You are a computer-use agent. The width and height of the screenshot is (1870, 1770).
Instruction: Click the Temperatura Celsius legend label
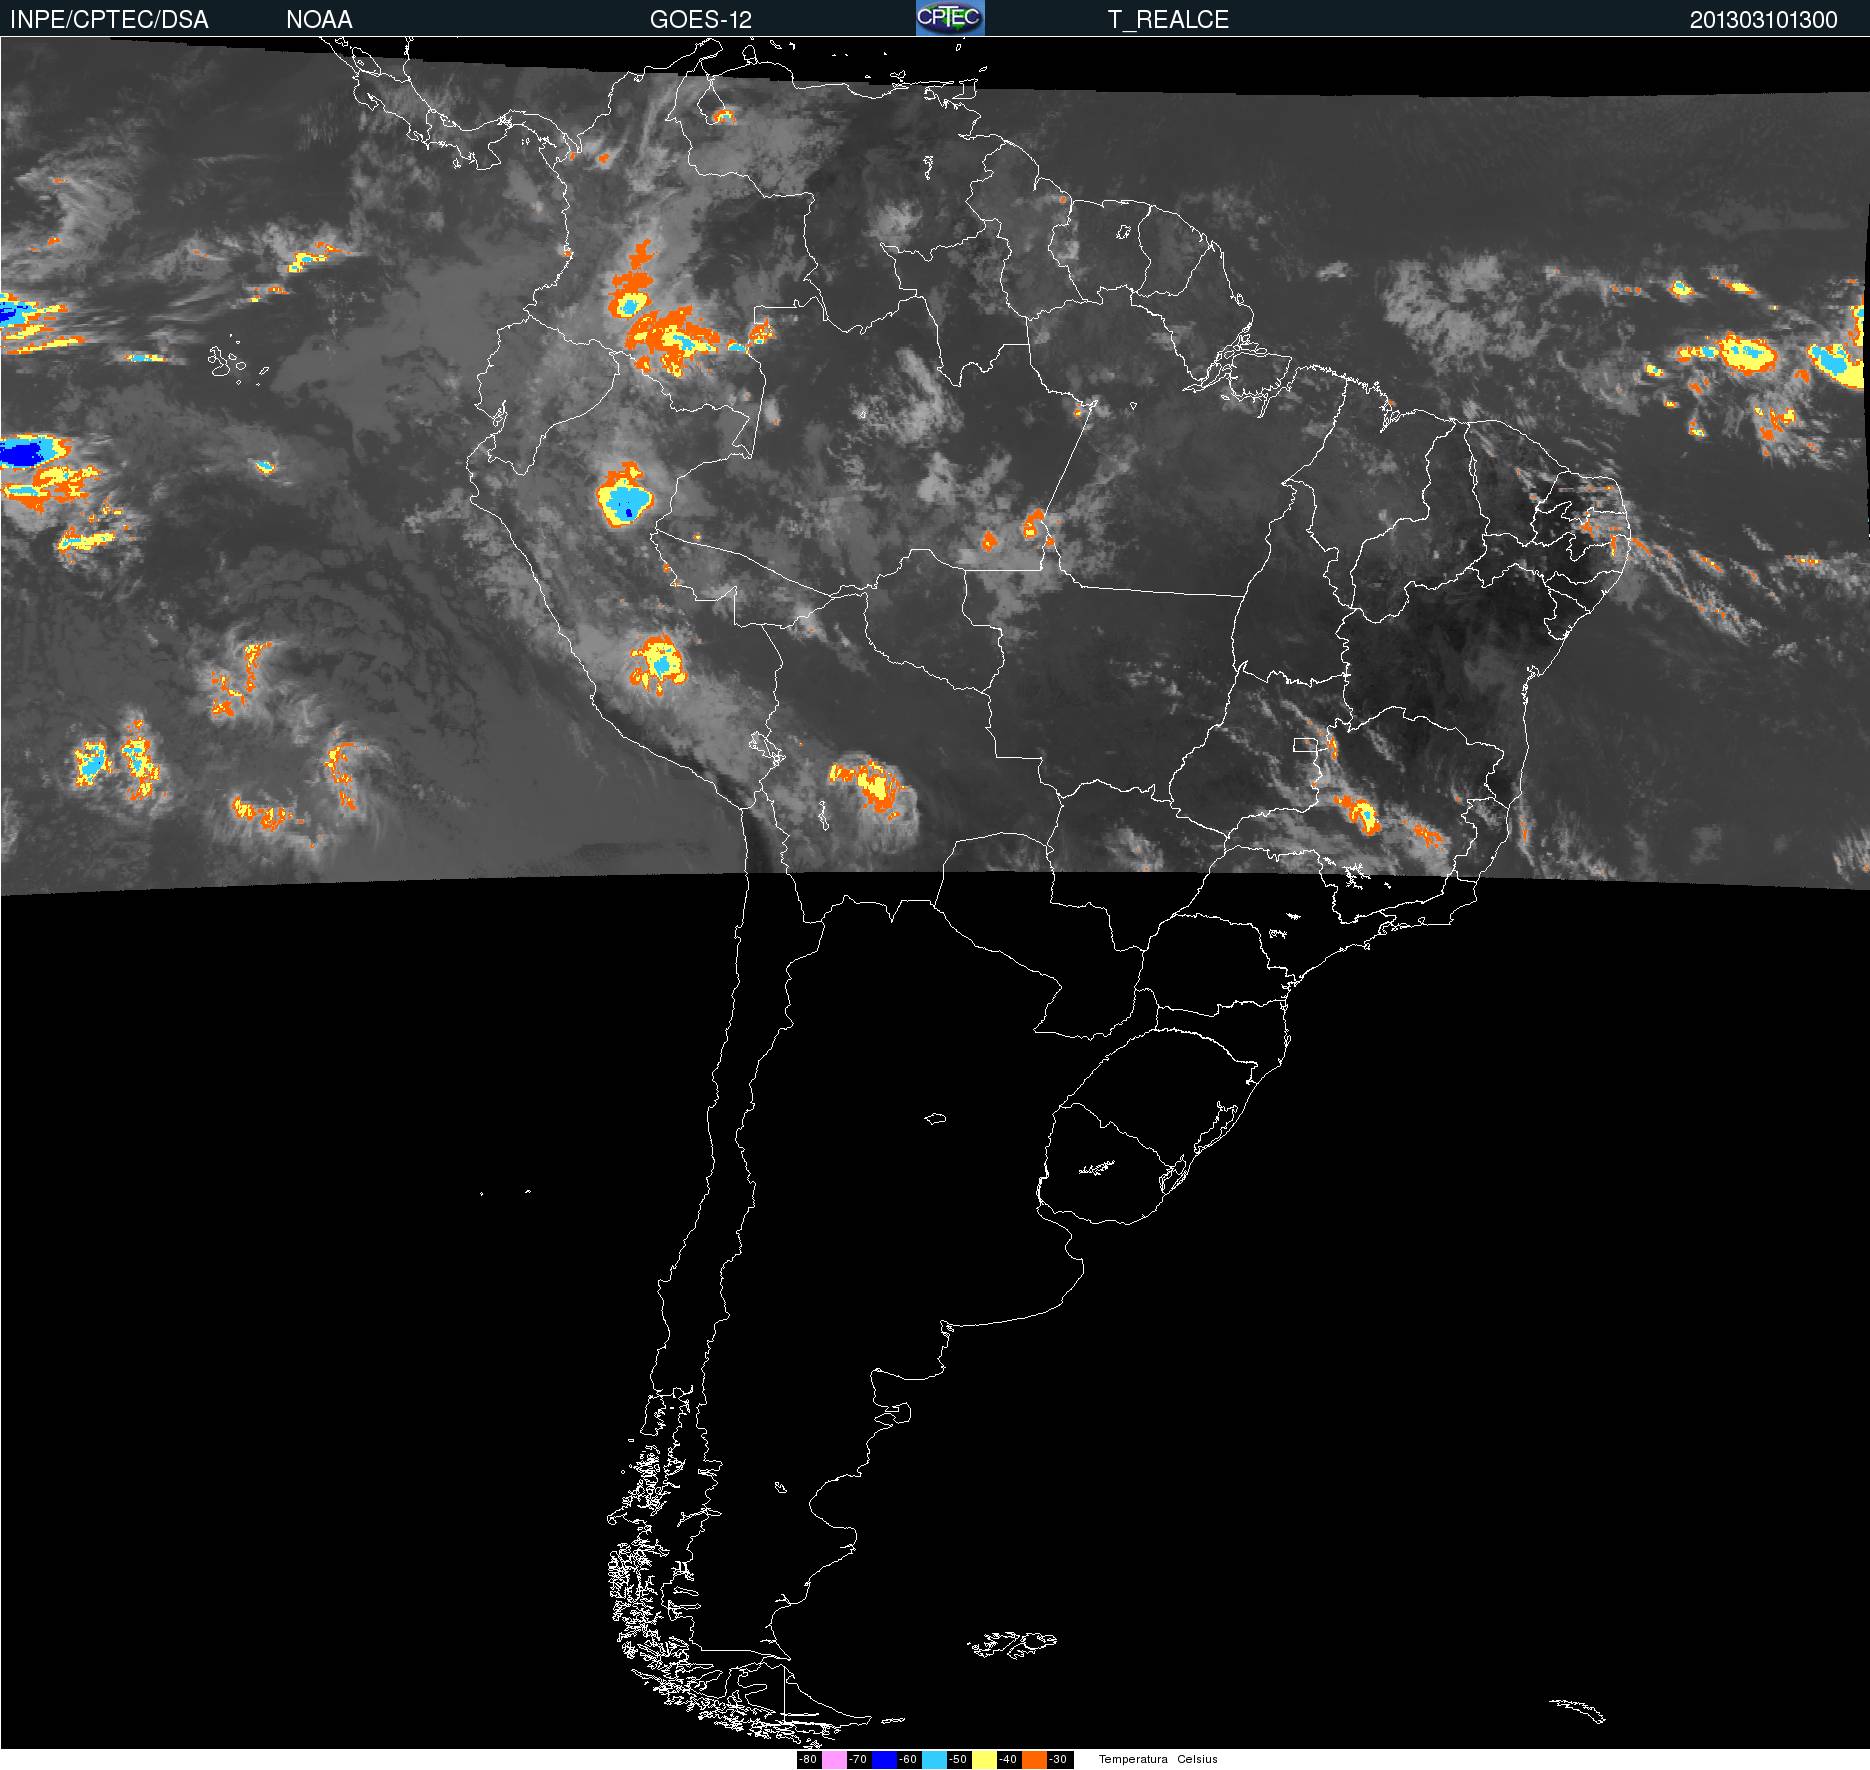coord(1158,1759)
